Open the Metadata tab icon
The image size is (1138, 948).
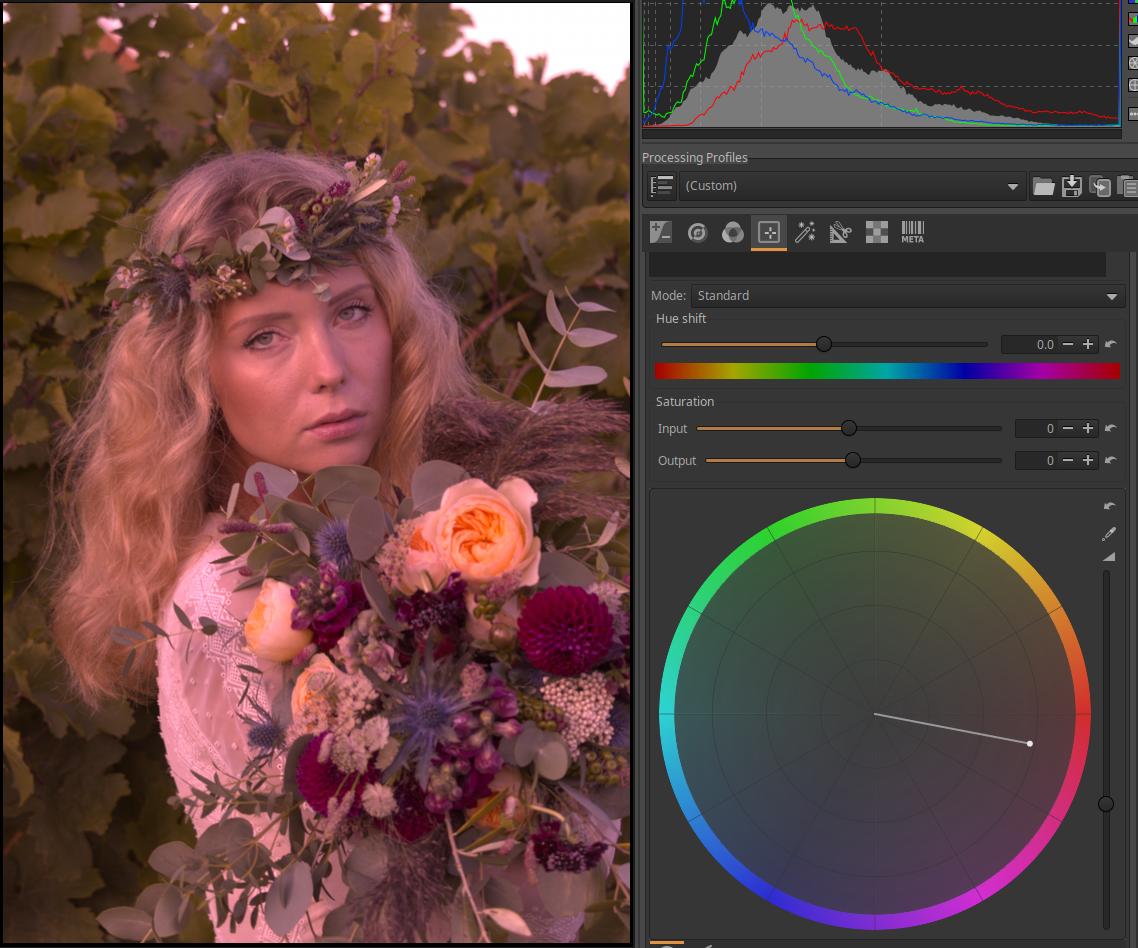coord(912,233)
